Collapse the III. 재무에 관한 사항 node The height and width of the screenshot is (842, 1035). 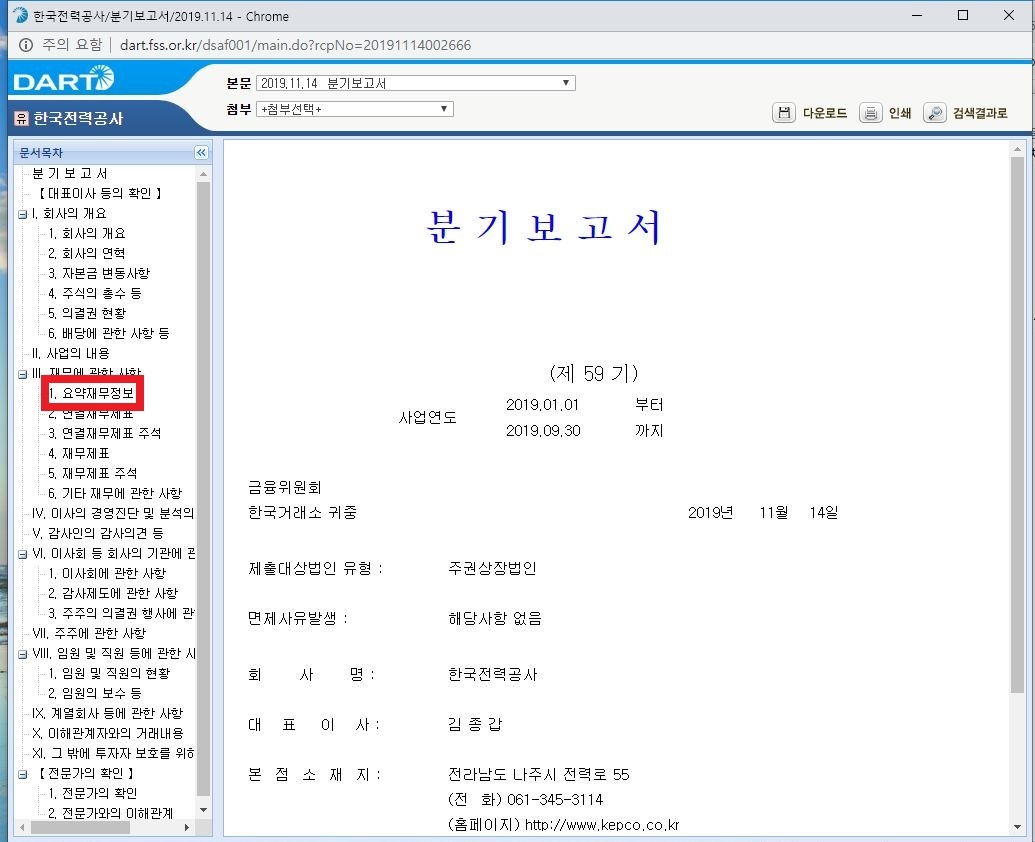[x=22, y=374]
